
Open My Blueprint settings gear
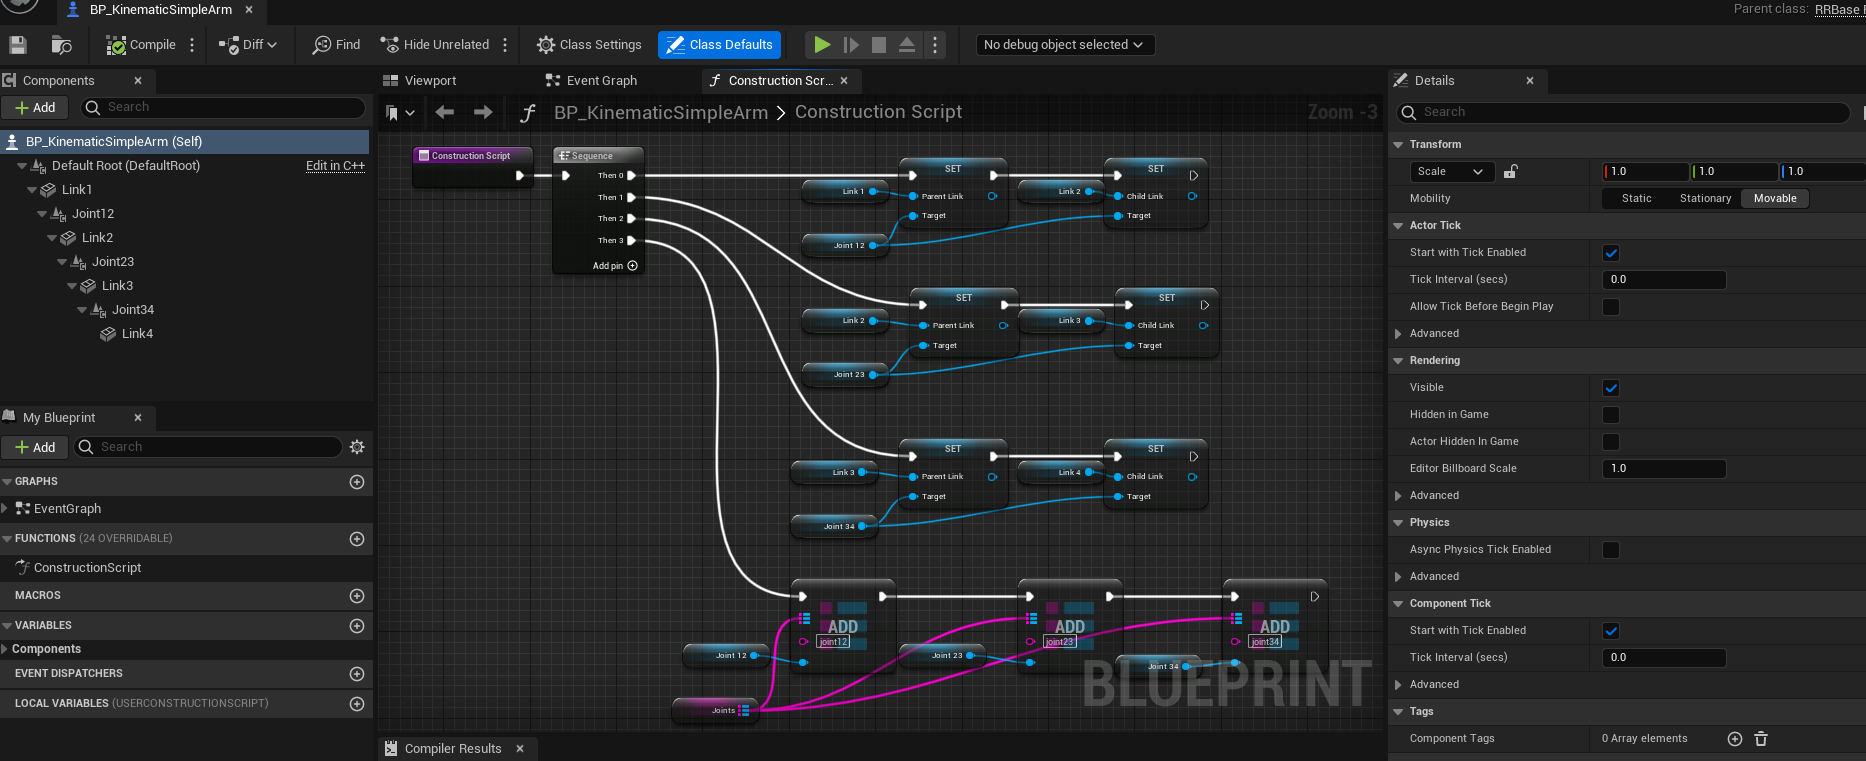pyautogui.click(x=357, y=447)
